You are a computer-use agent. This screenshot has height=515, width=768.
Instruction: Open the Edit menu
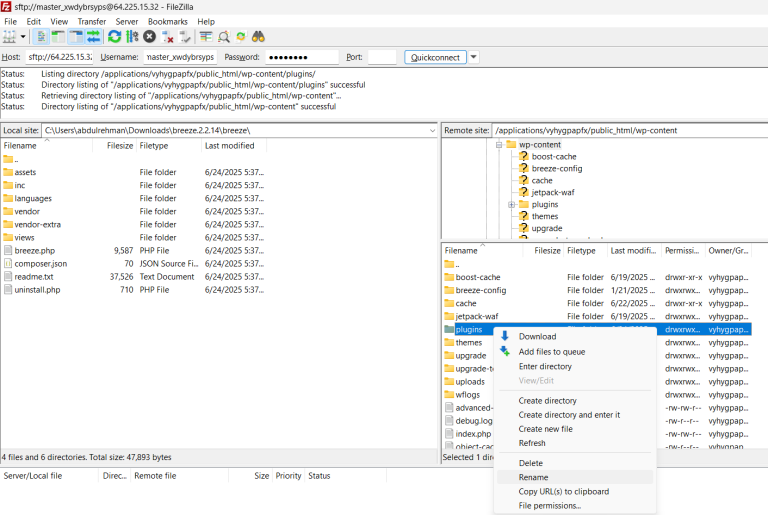click(33, 22)
